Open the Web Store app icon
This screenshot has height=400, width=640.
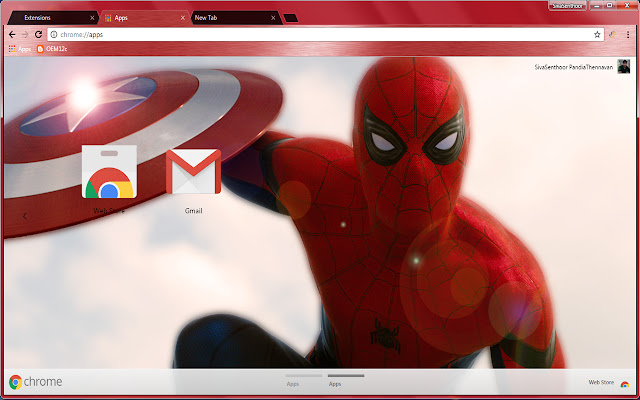[109, 171]
